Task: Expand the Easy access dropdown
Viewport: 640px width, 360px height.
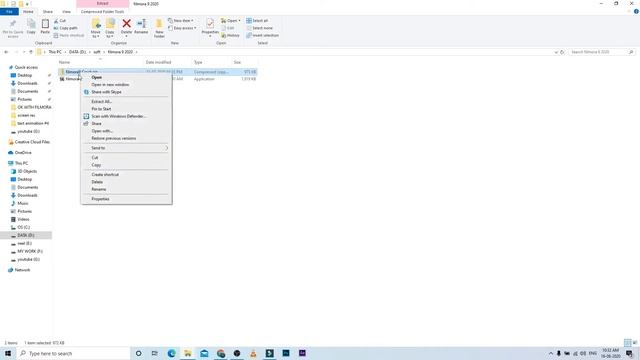Action: pyautogui.click(x=182, y=28)
